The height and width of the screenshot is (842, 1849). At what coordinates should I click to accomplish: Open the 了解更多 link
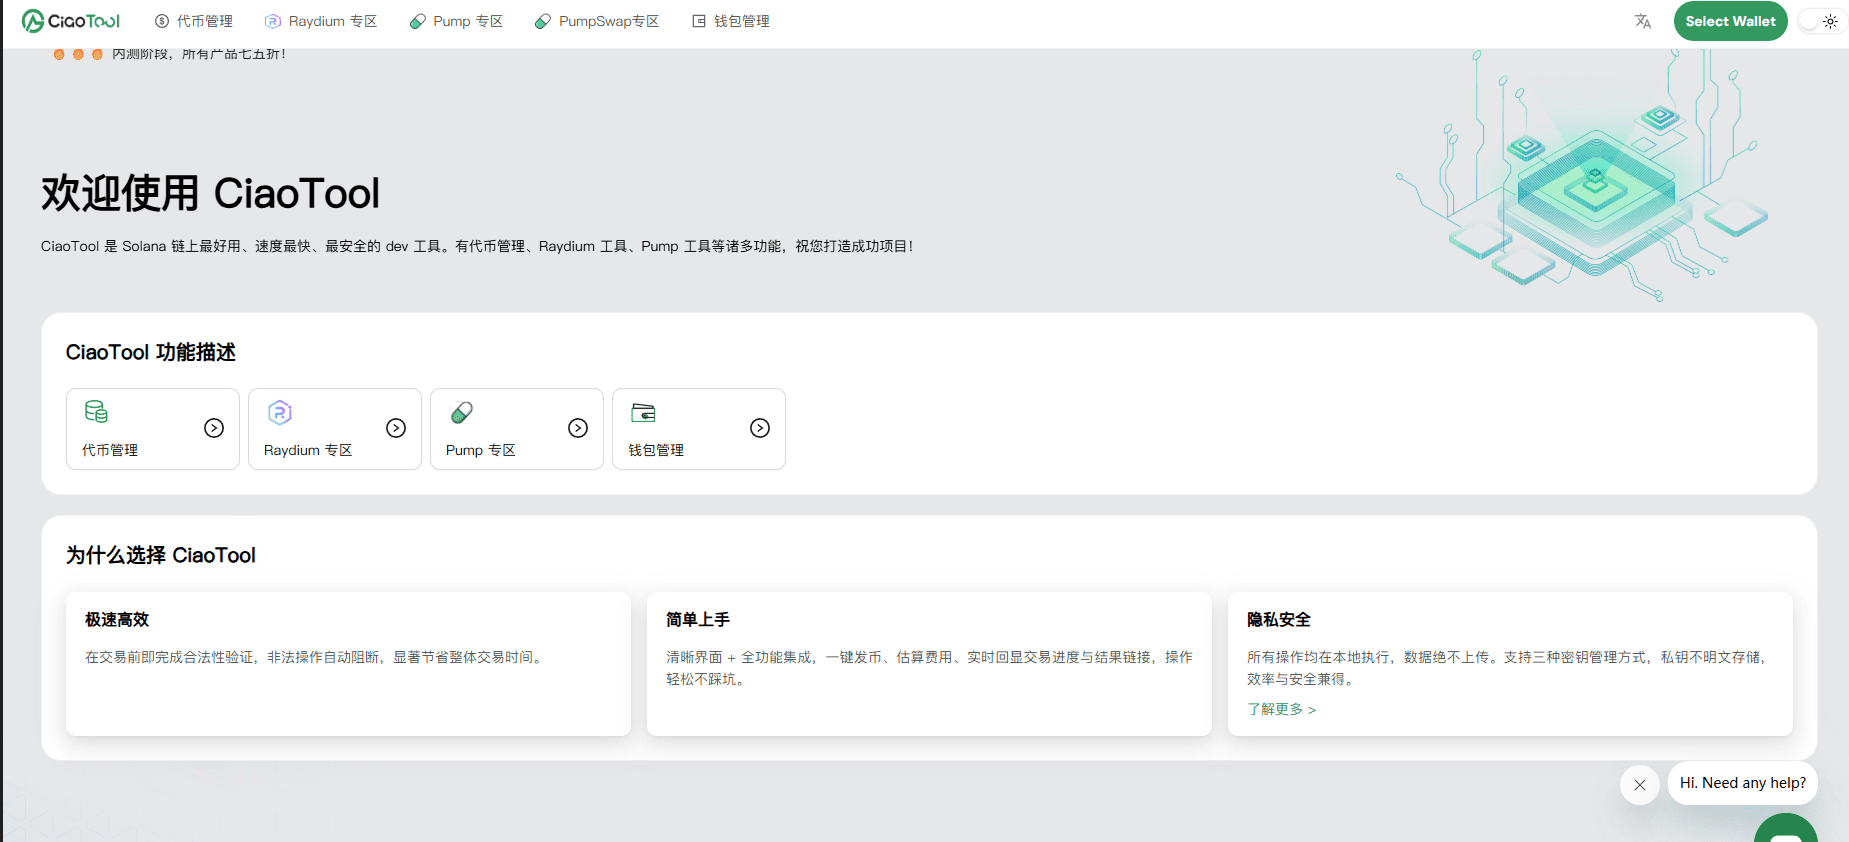click(x=1281, y=709)
